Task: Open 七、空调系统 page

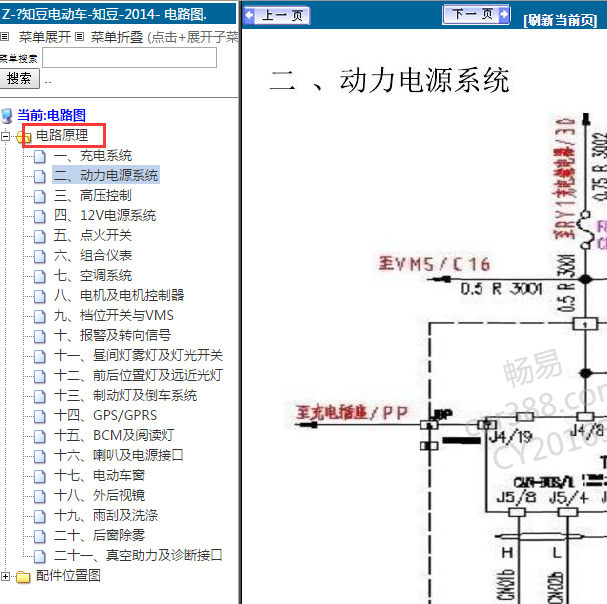Action: click(x=93, y=276)
